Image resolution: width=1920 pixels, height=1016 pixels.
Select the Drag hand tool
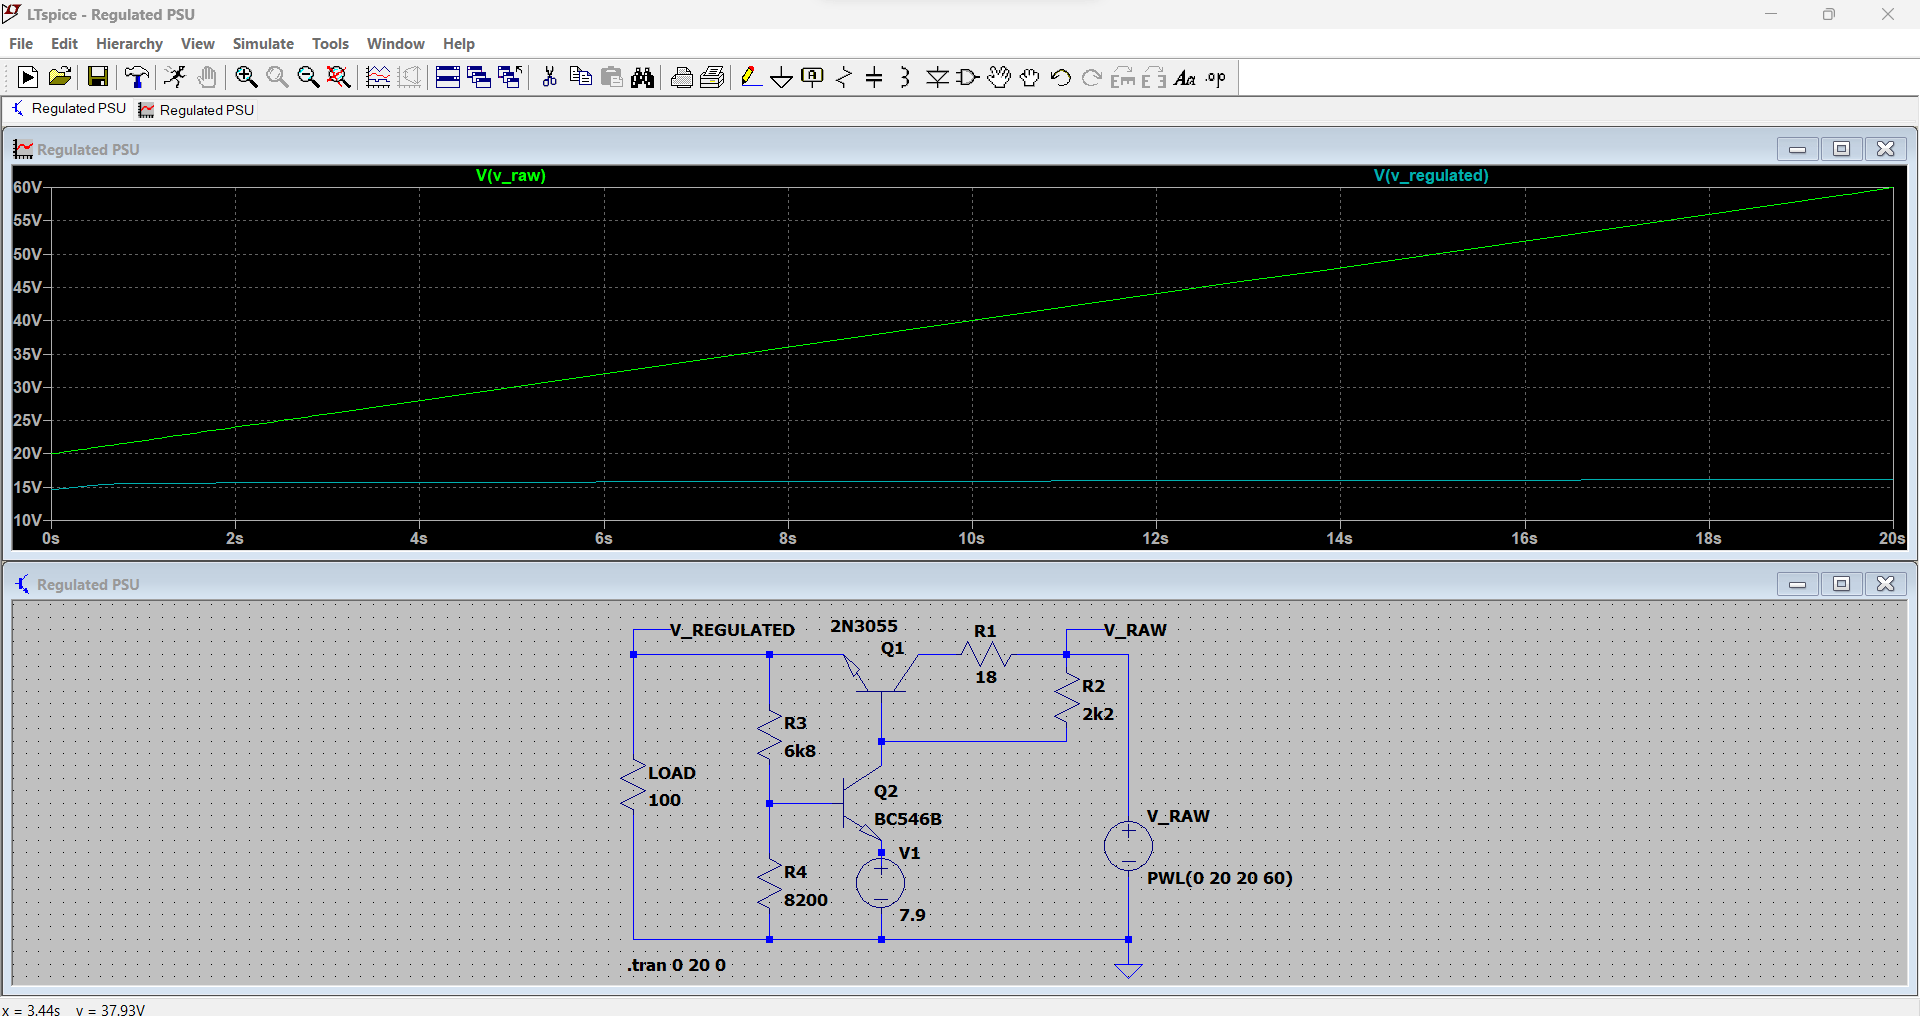[1030, 77]
